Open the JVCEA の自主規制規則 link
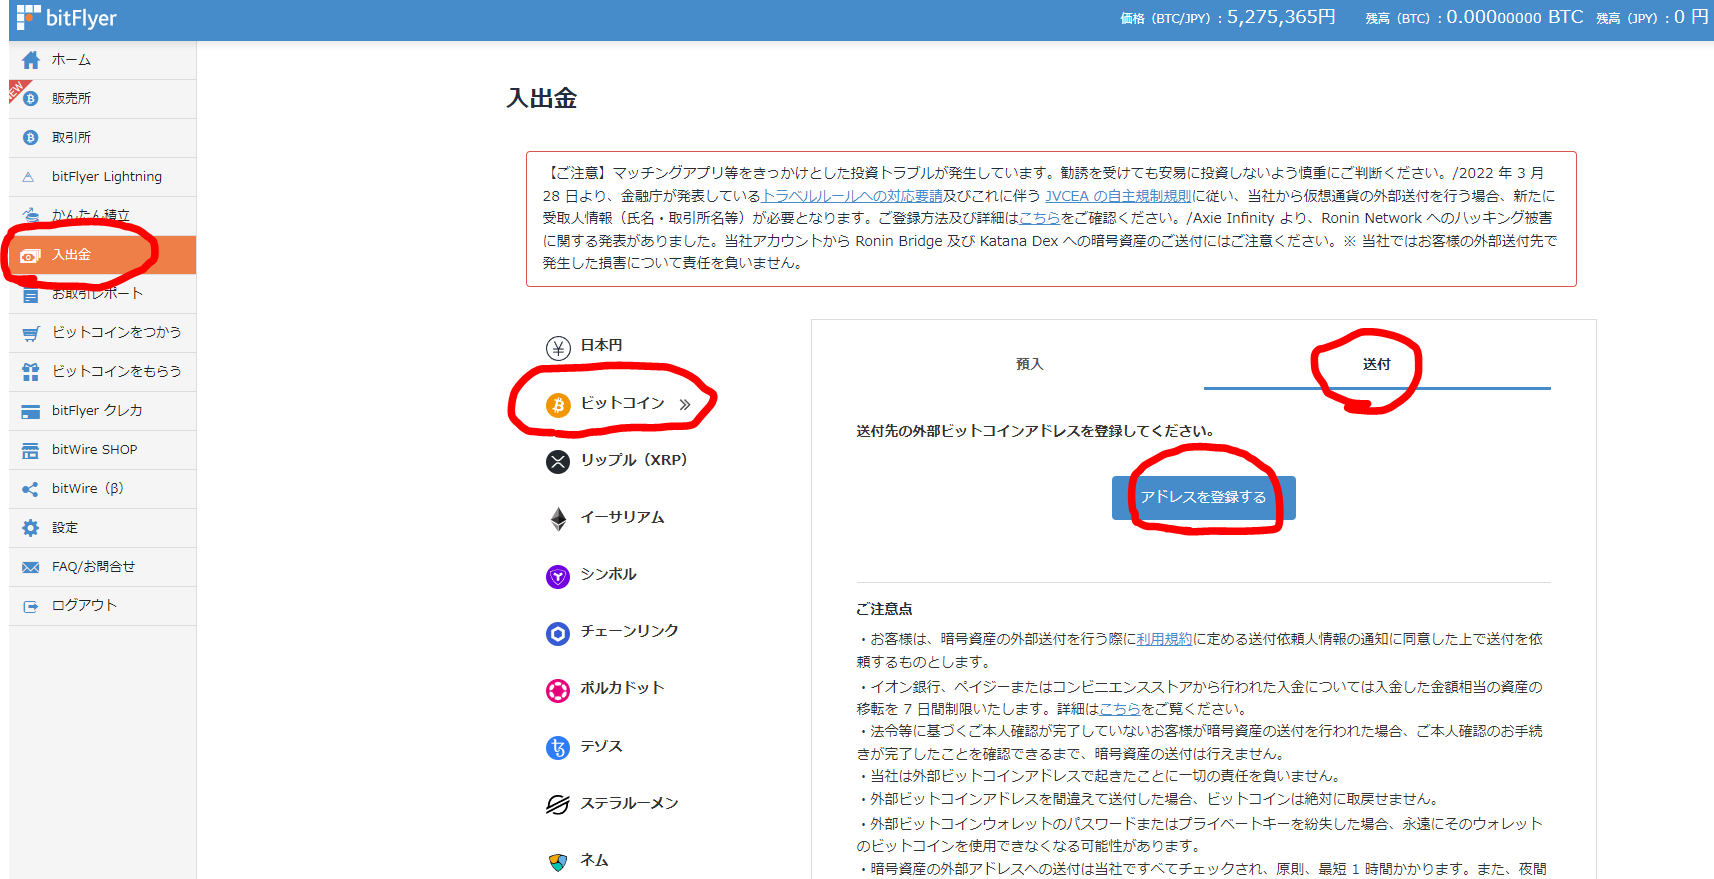The image size is (1714, 879). 1118,196
